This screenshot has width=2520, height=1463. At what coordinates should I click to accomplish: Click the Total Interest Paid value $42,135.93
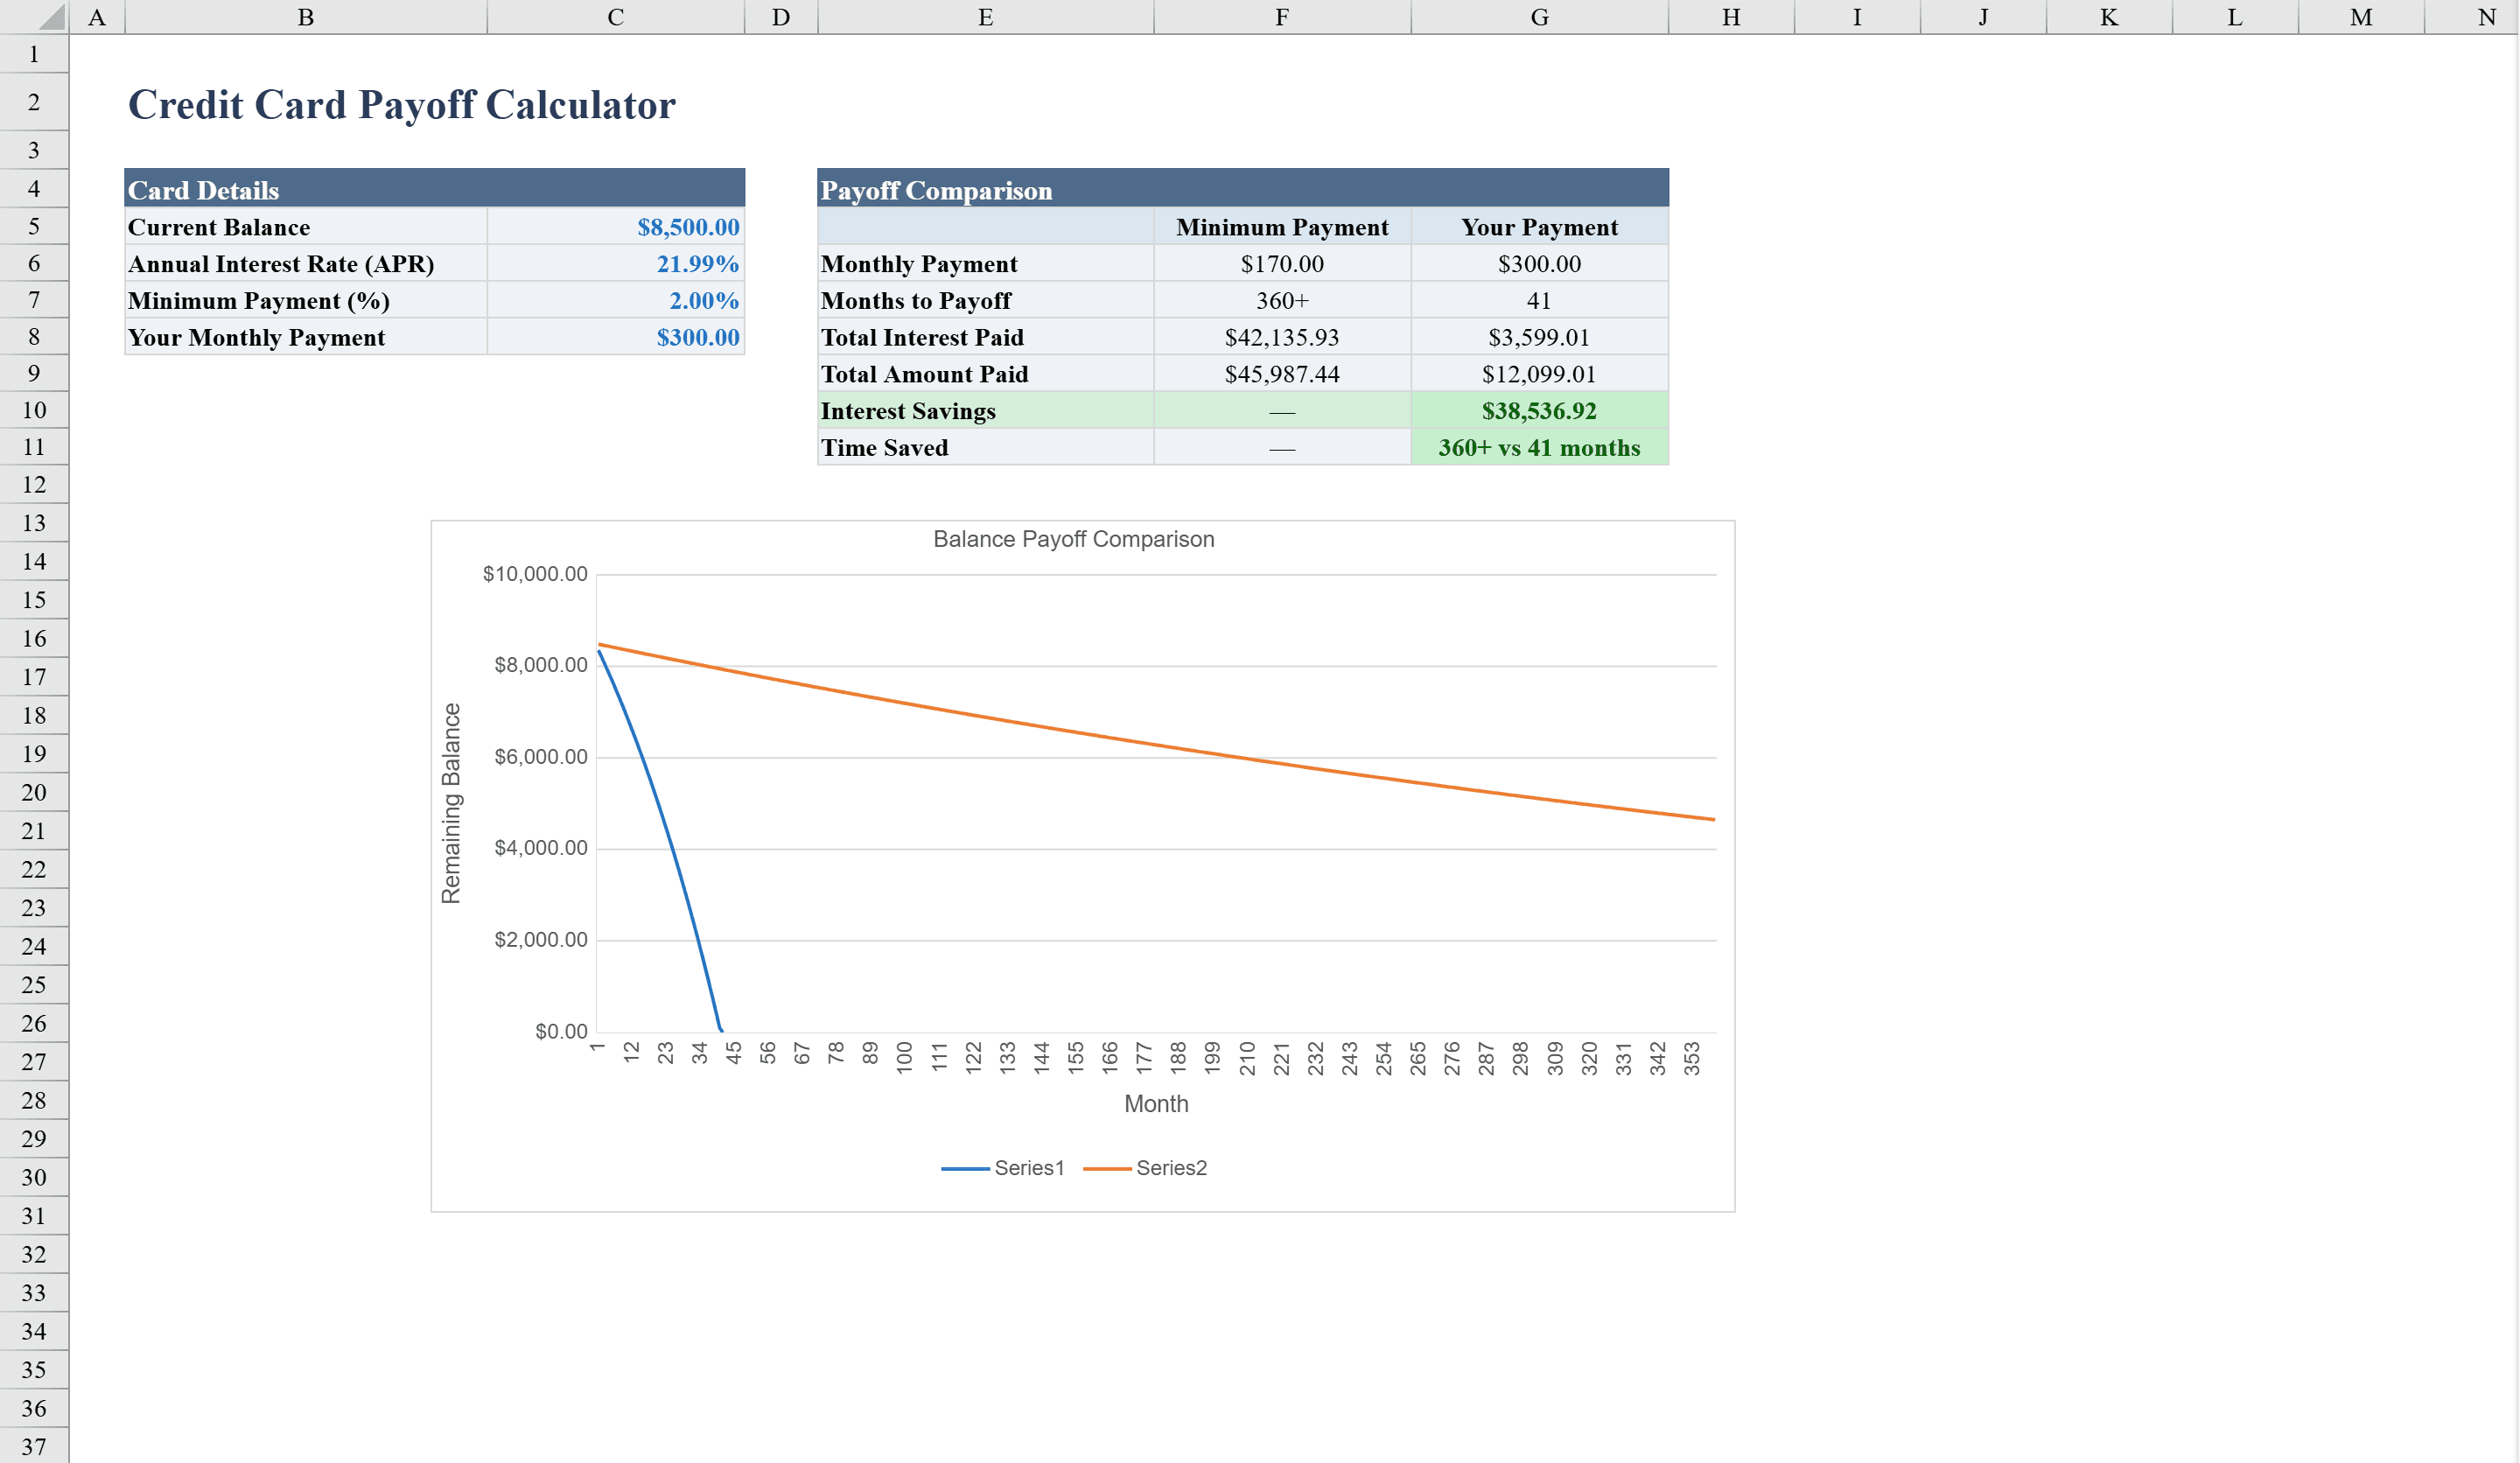(x=1281, y=337)
